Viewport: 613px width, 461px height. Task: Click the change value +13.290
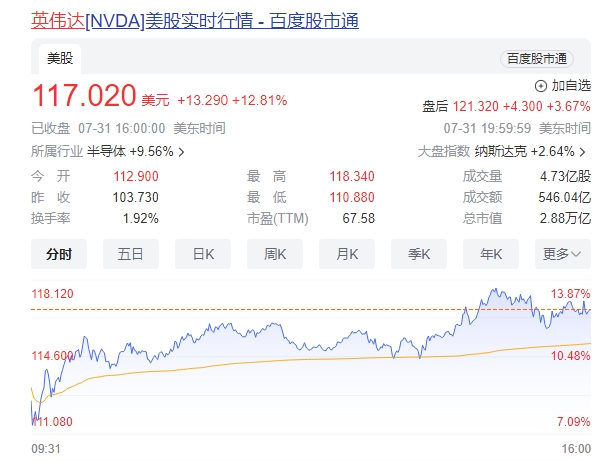point(203,100)
